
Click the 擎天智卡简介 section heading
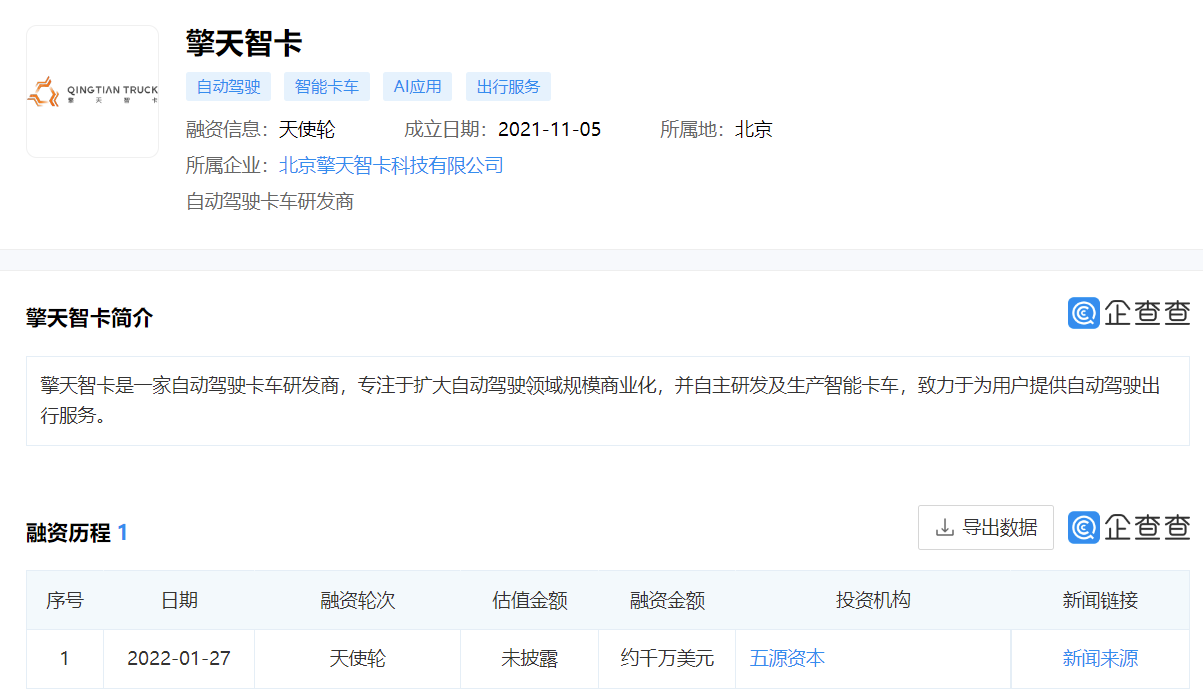(x=90, y=318)
